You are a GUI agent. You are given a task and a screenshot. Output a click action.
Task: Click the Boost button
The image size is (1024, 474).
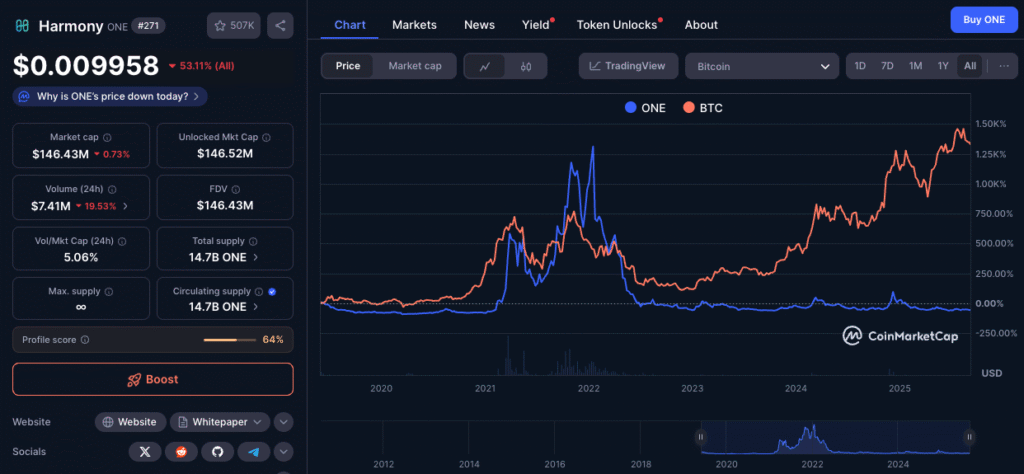coord(153,379)
